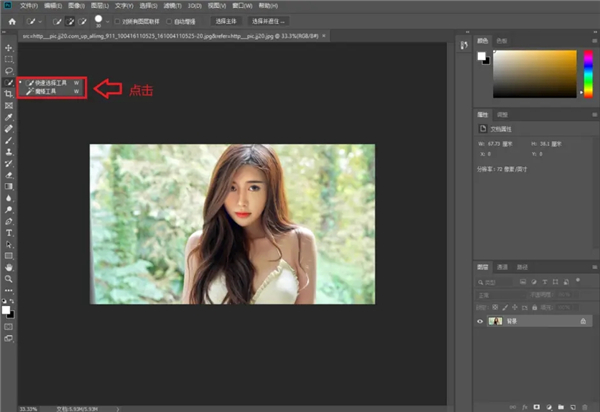Select the Eyedropper tool
Viewport: 600px width, 412px height.
coord(8,117)
